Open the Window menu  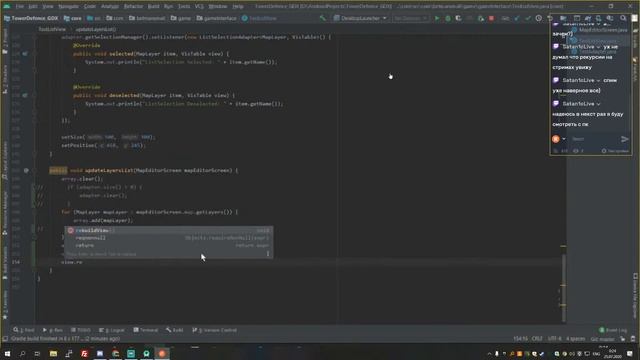[x=218, y=7]
